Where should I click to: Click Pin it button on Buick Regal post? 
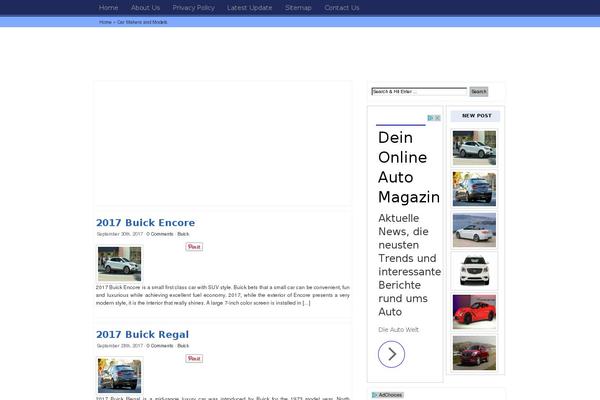point(194,359)
